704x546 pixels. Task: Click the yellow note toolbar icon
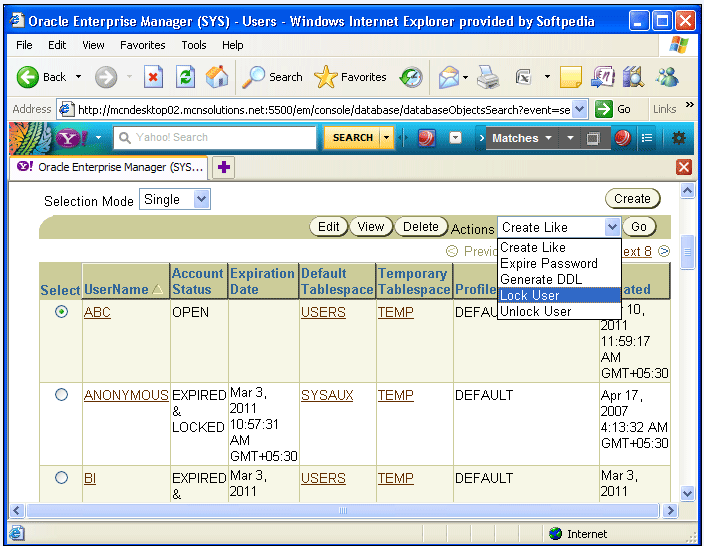[x=571, y=77]
